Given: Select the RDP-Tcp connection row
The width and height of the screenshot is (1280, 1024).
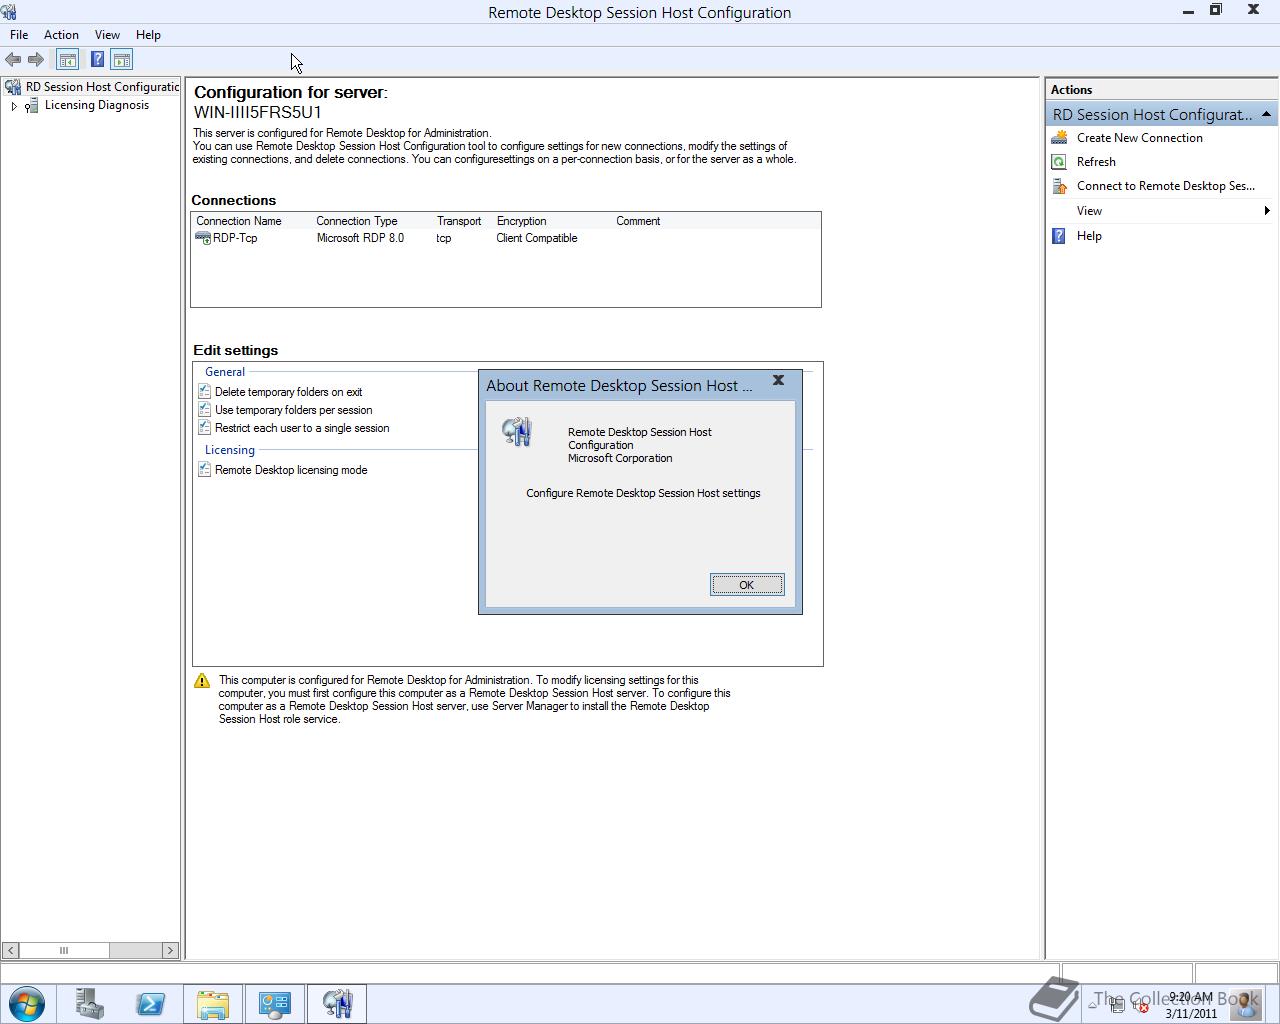Looking at the screenshot, I should [x=505, y=238].
